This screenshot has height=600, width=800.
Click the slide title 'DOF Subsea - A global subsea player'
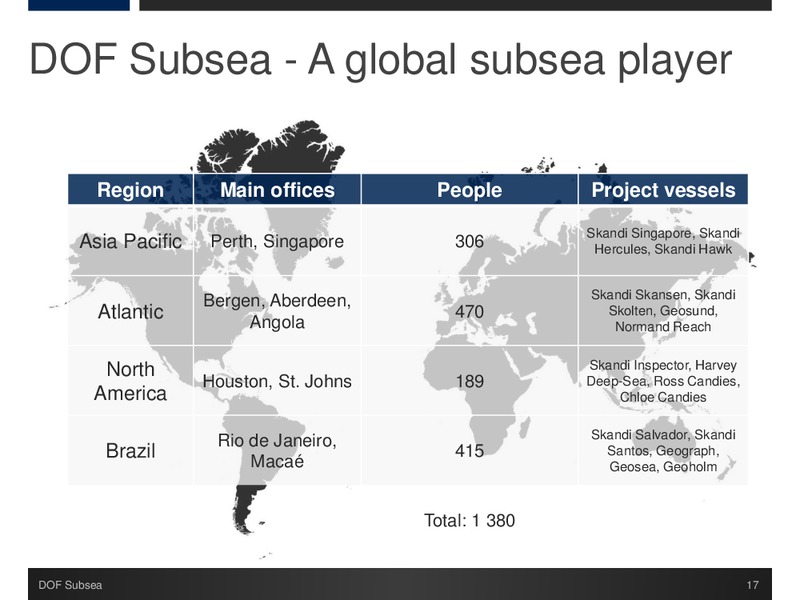click(381, 60)
